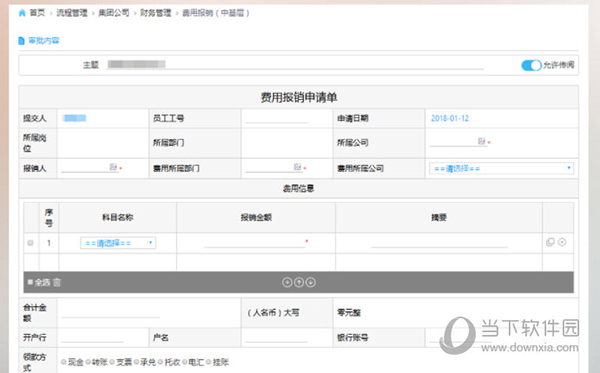Screen dimensions: 600x373
Task: Click the 摘要 column header
Action: tap(439, 217)
